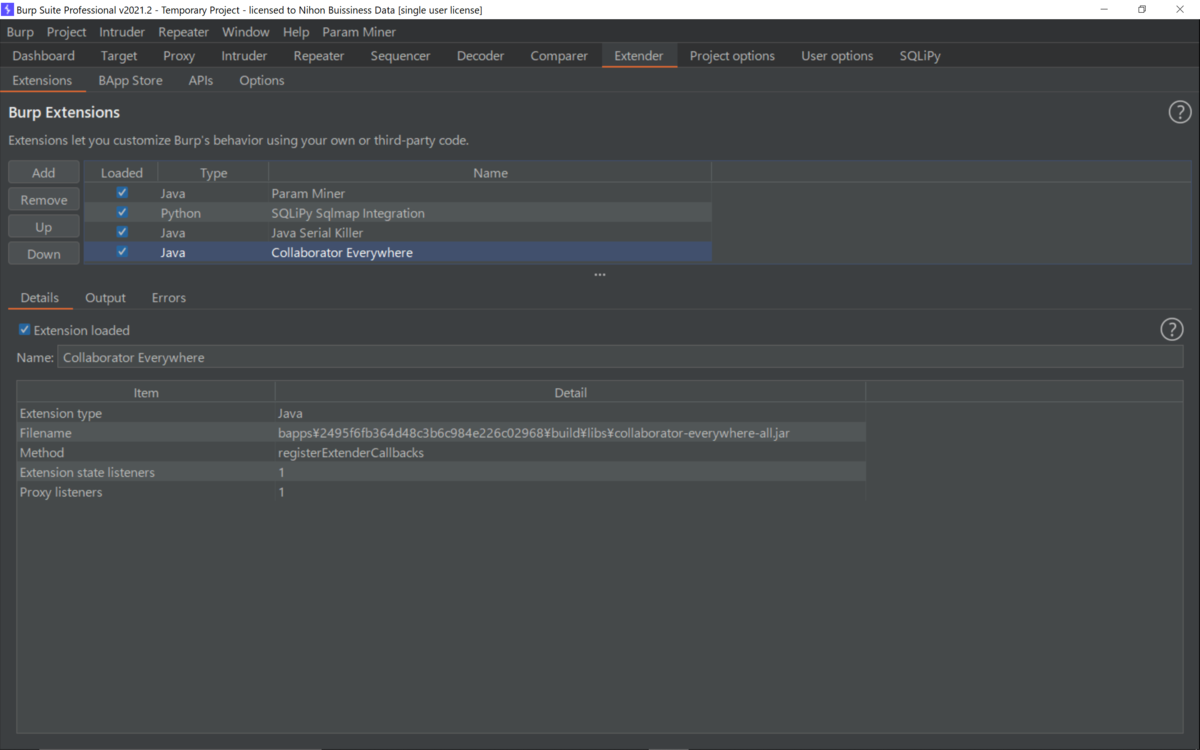Show the Output tab

pyautogui.click(x=105, y=298)
